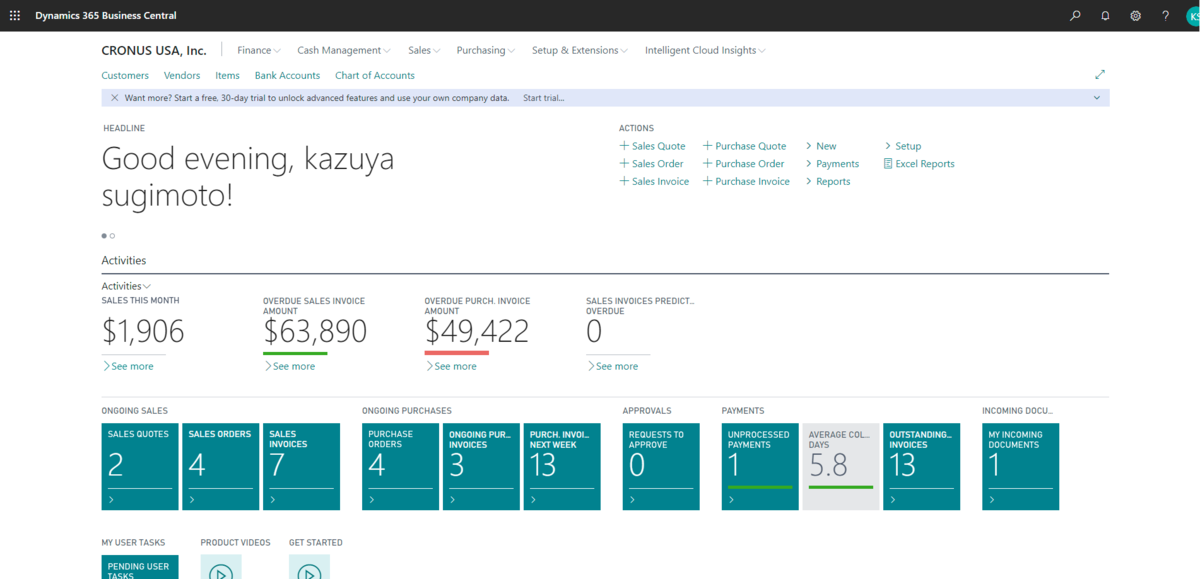
Task: Open the app launcher waffle icon
Action: (15, 15)
